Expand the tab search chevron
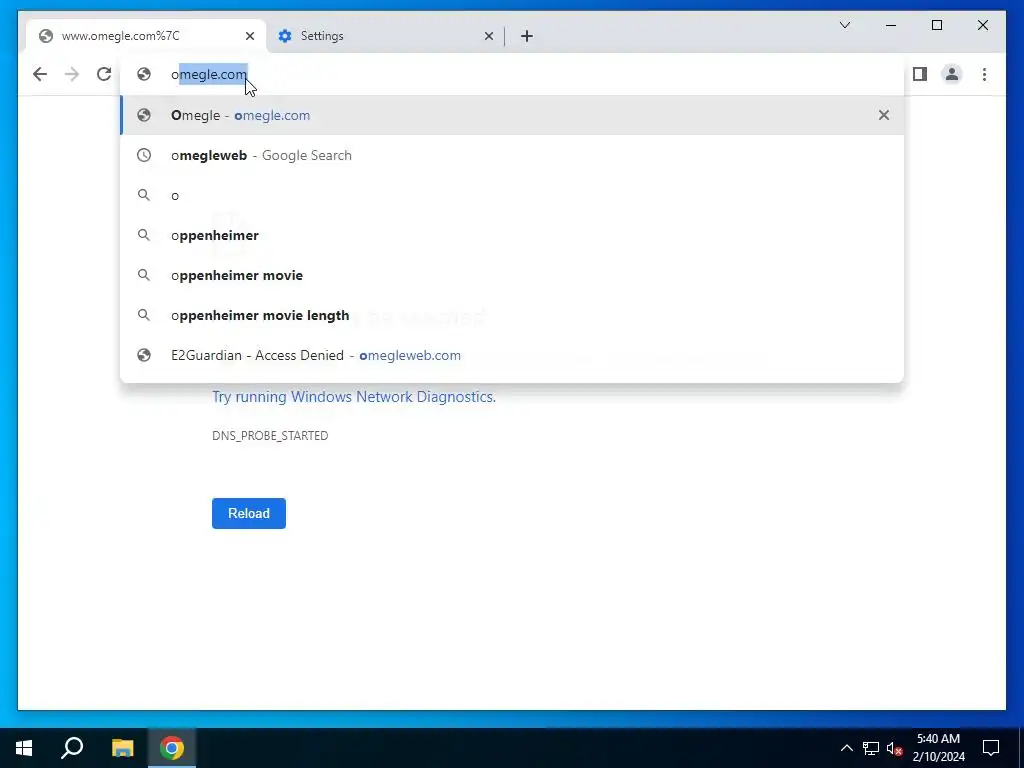1024x768 pixels. (x=844, y=25)
